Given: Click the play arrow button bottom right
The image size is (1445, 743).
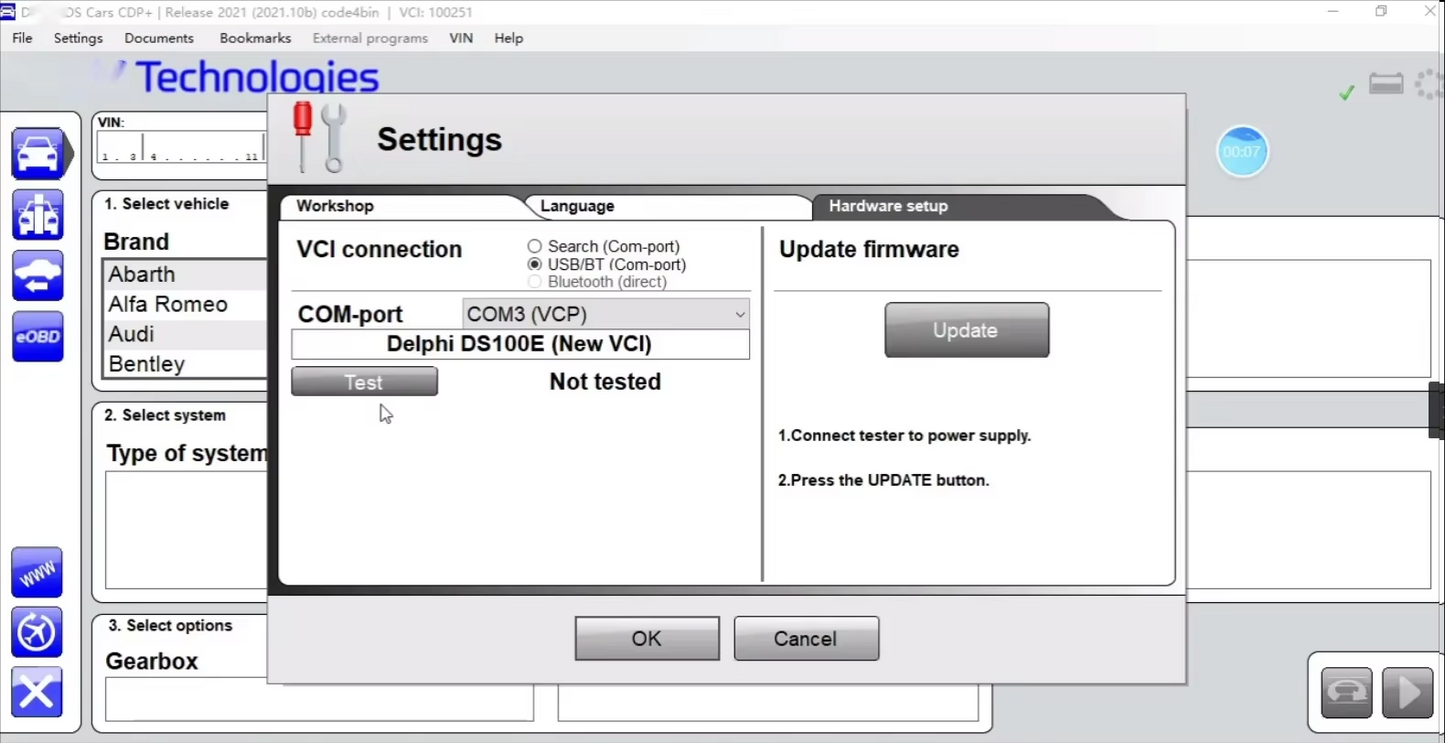Looking at the screenshot, I should [x=1408, y=692].
